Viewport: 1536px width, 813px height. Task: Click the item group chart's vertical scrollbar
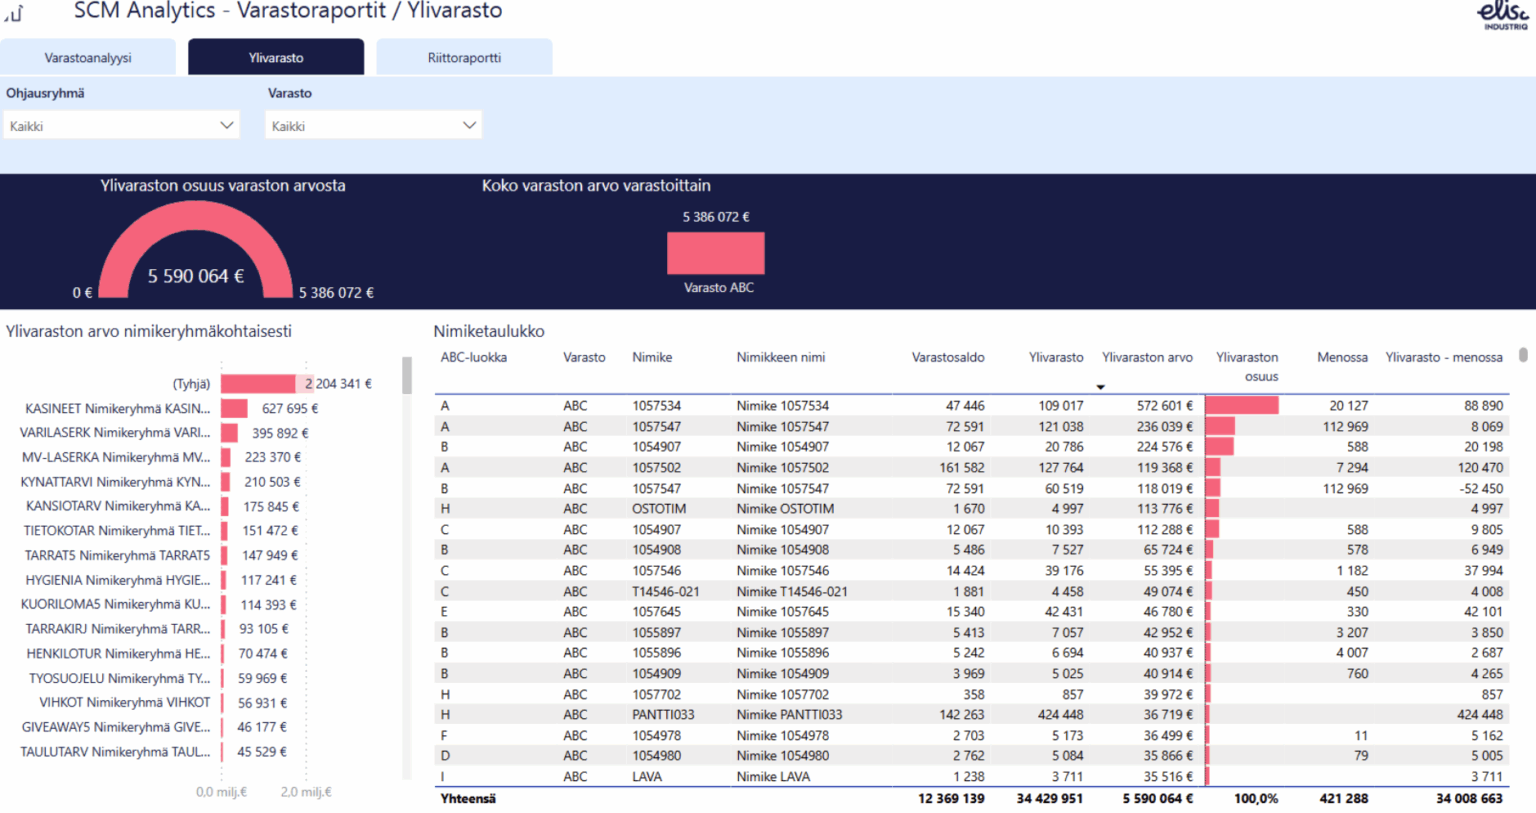(x=407, y=376)
